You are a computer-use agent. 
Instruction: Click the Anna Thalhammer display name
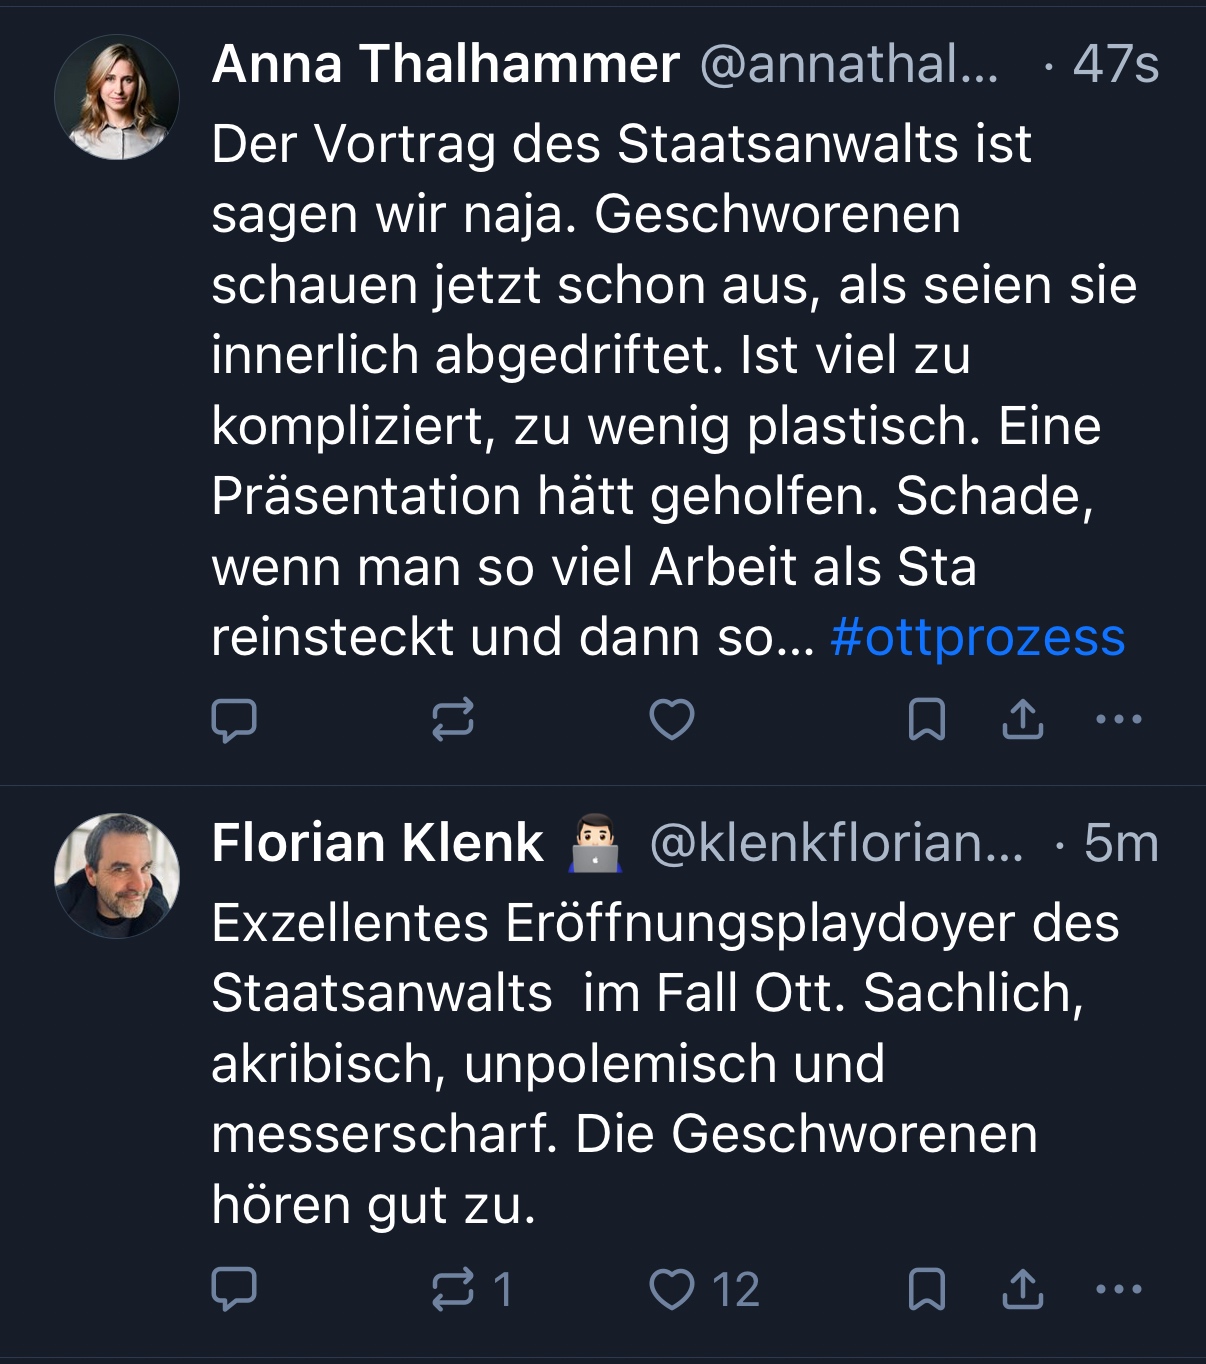[445, 65]
